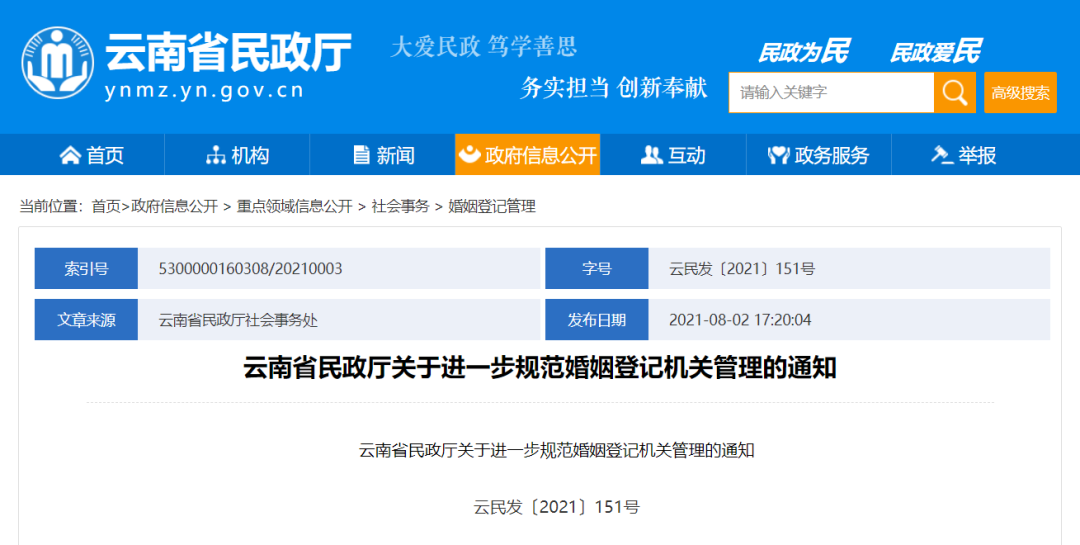This screenshot has height=545, width=1080.
Task: Click the 云南省民政厅 site title text
Action: pos(228,52)
